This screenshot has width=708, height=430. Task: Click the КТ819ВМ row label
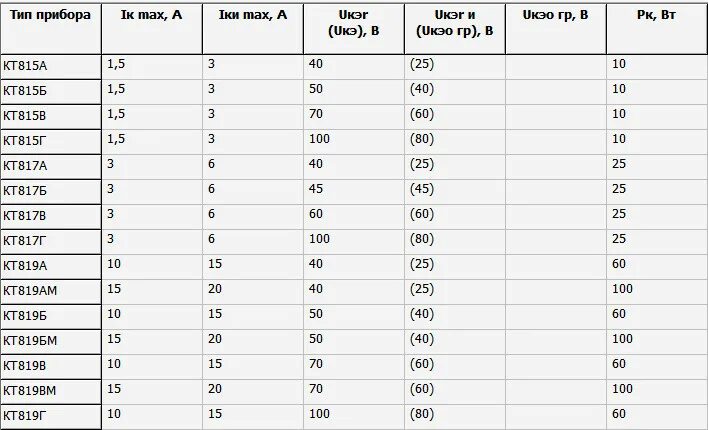[x=50, y=392]
